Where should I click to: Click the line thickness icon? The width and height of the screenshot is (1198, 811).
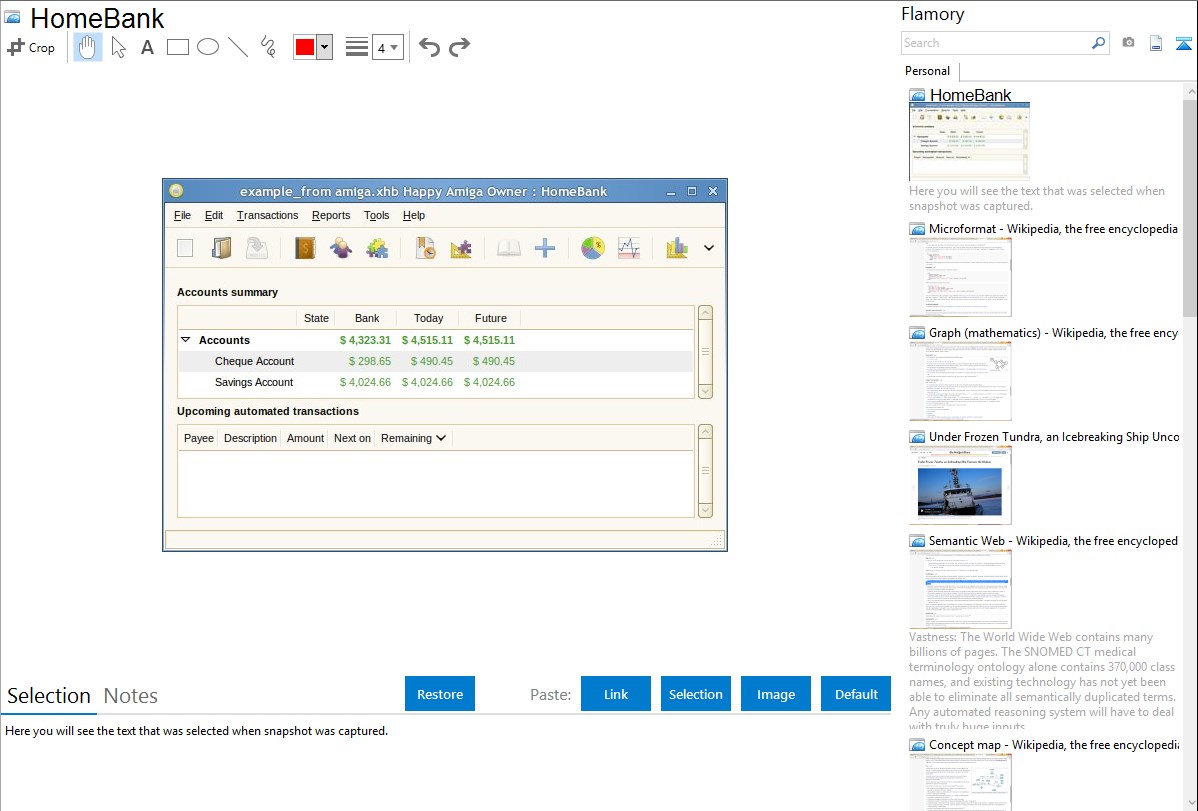pos(357,47)
